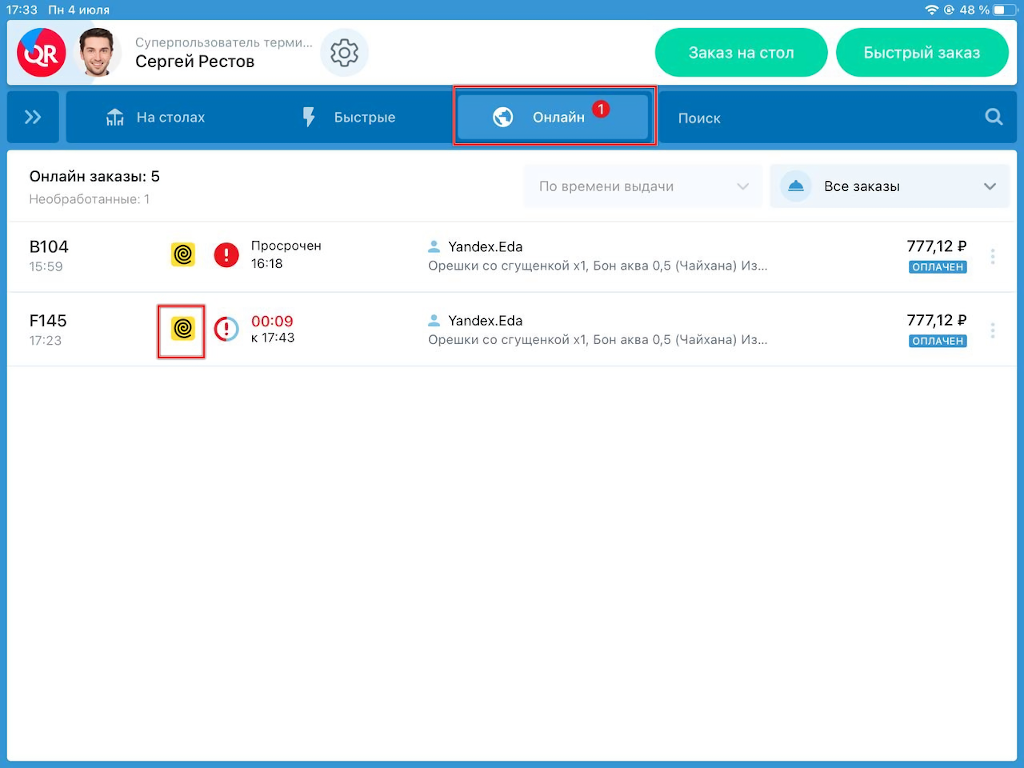Click B104 order items description text

click(x=598, y=266)
